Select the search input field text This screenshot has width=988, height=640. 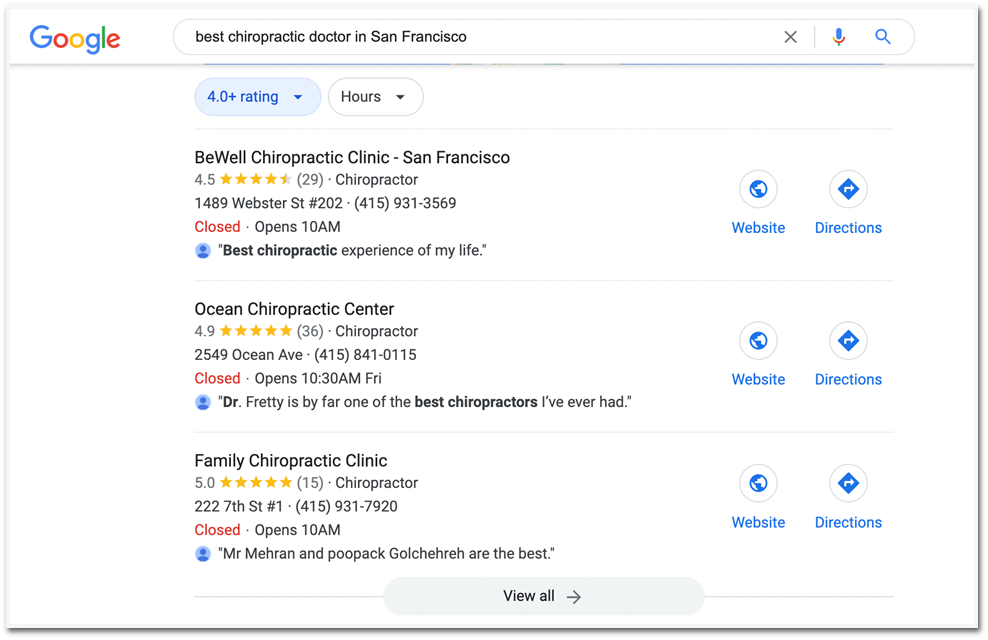(x=330, y=36)
